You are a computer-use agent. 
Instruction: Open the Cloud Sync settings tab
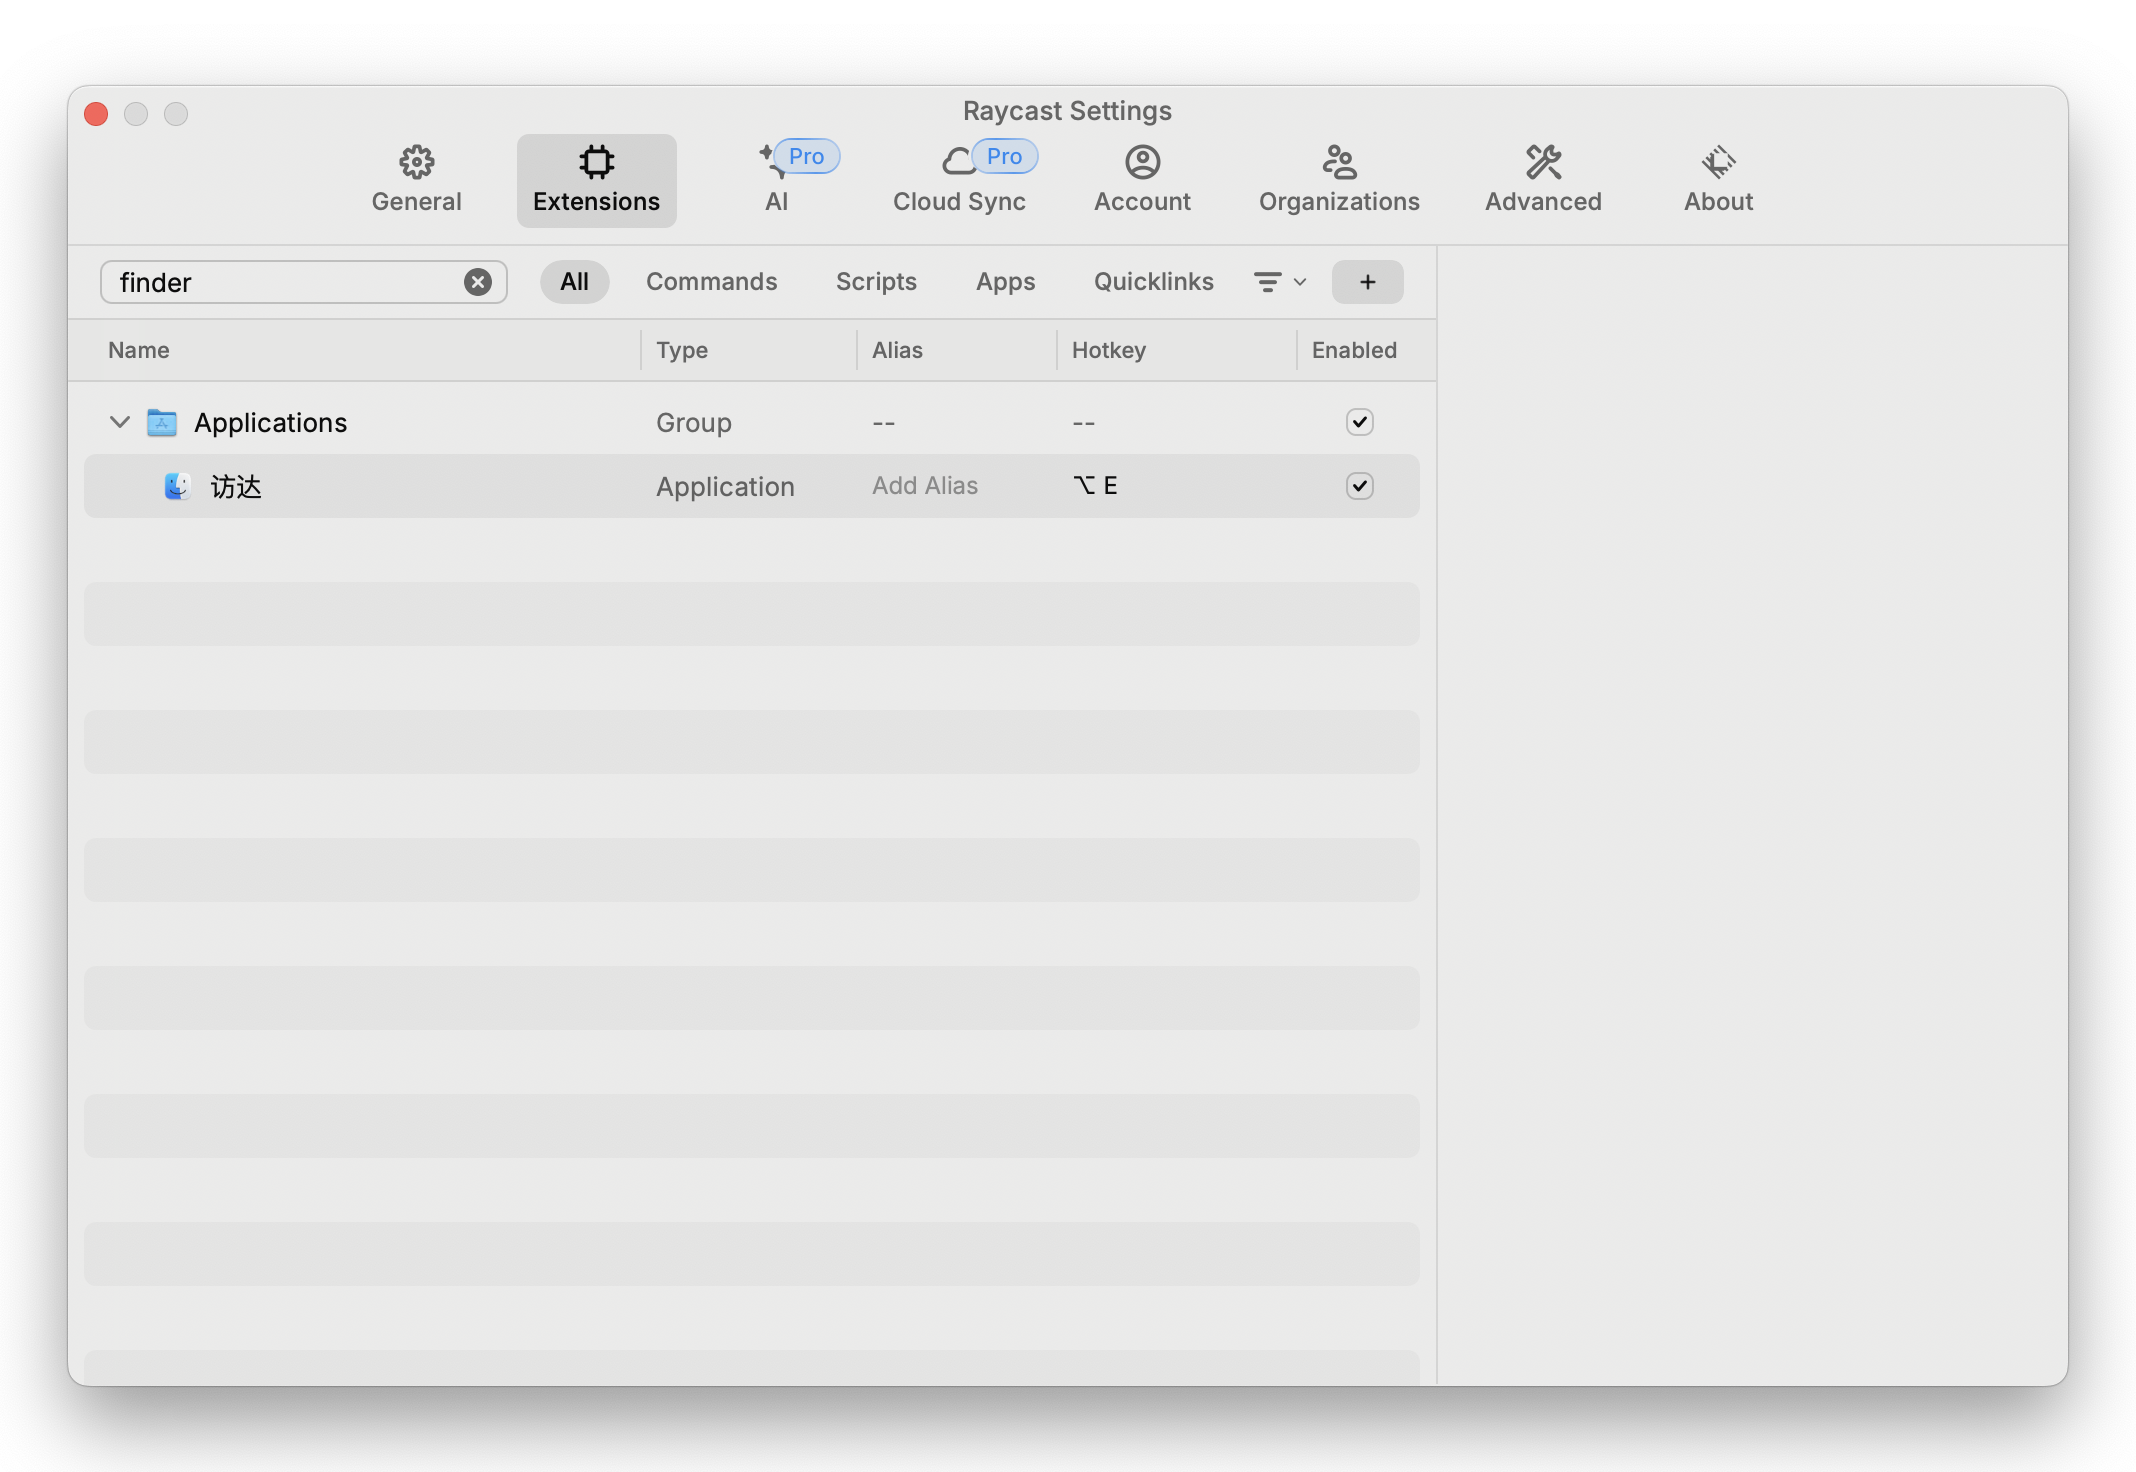(x=959, y=180)
